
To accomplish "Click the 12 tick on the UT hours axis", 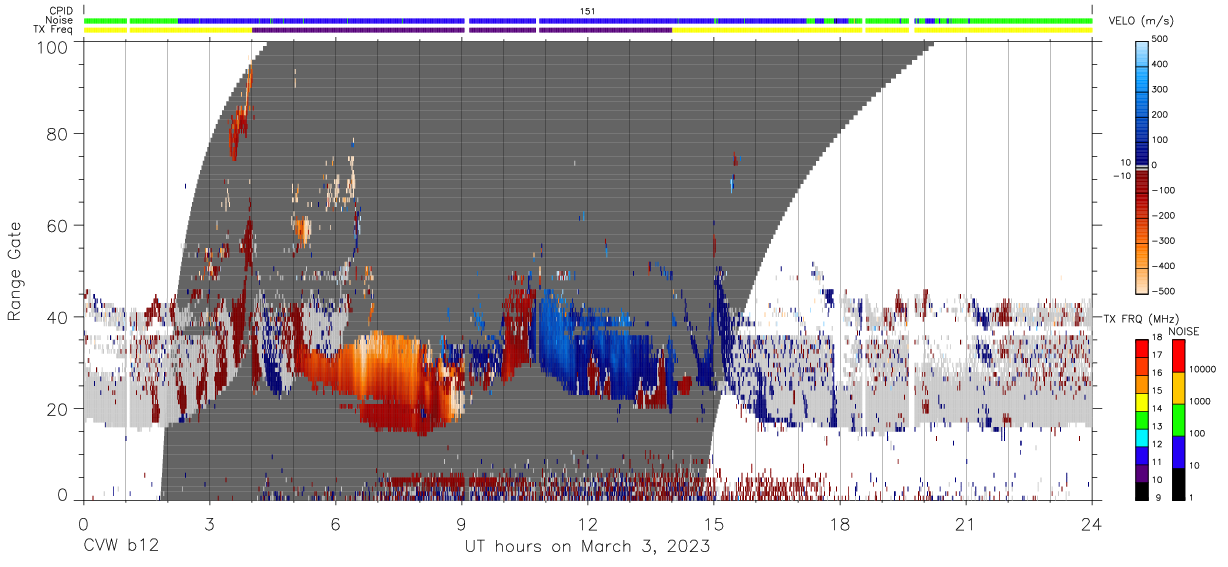I will 588,524.
